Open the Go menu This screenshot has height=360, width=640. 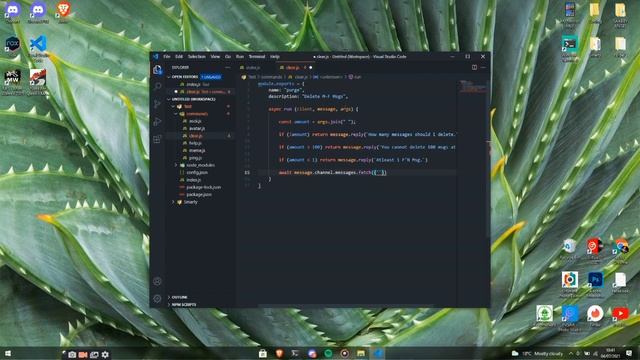point(228,57)
